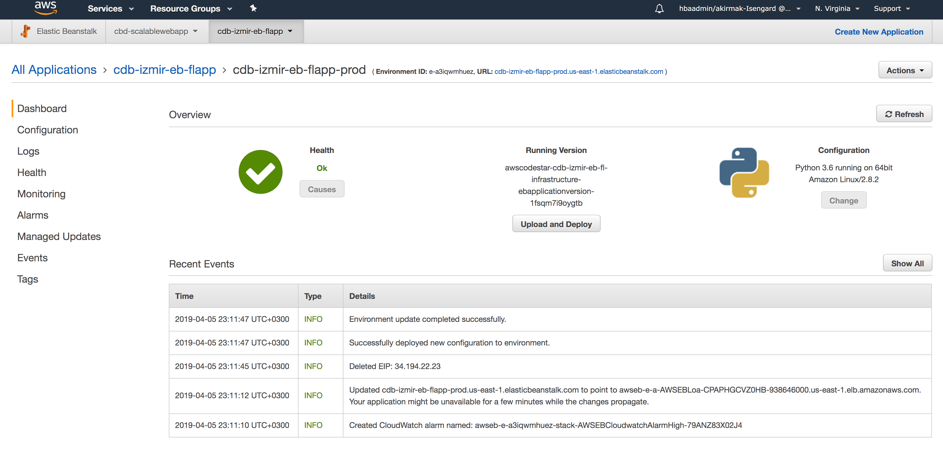Open Alarms in the sidebar
The image size is (943, 452).
click(x=32, y=215)
